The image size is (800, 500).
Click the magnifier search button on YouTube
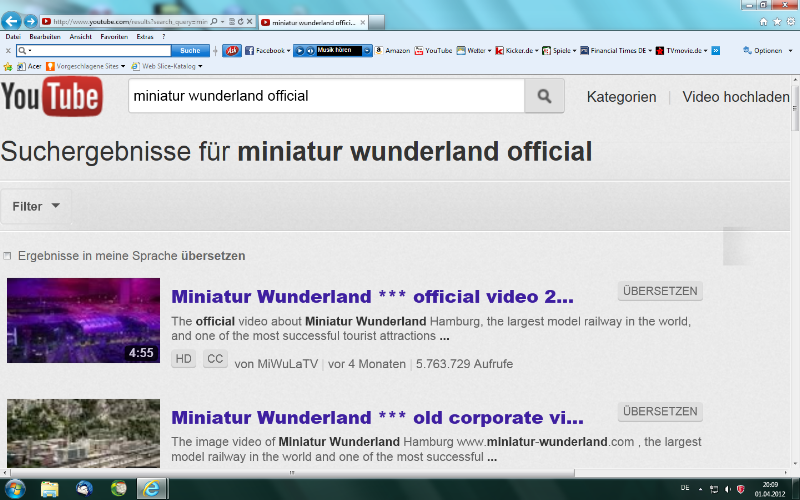pos(544,97)
